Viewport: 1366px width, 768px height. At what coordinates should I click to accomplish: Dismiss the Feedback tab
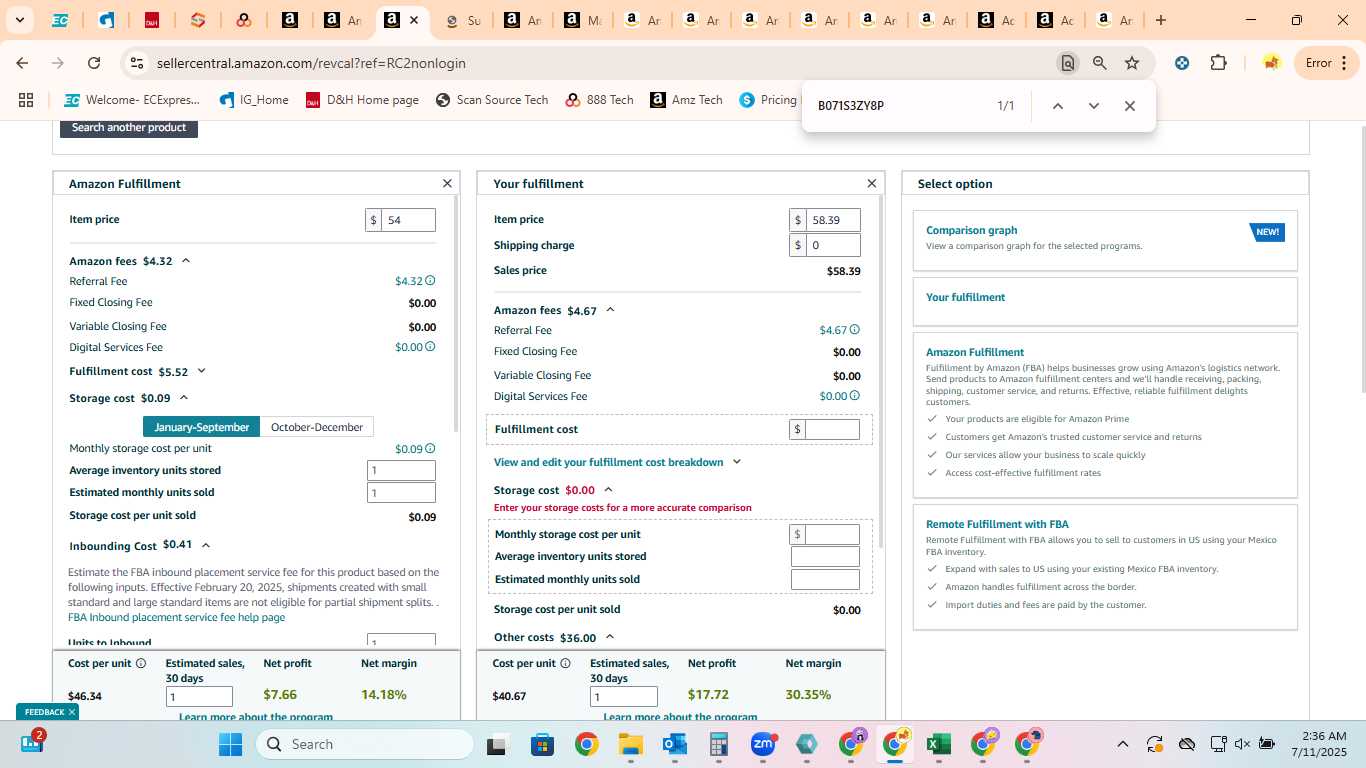pyautogui.click(x=72, y=712)
